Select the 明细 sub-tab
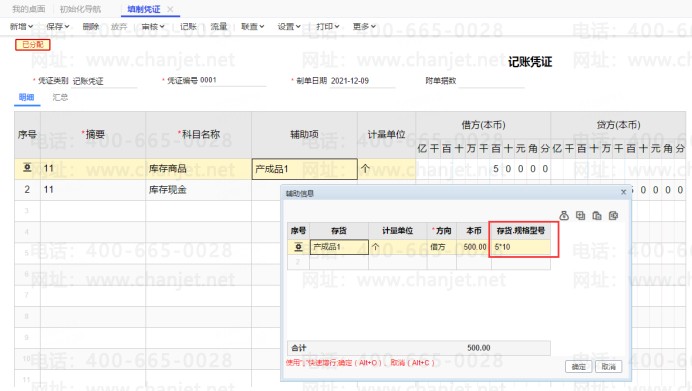 click(26, 97)
